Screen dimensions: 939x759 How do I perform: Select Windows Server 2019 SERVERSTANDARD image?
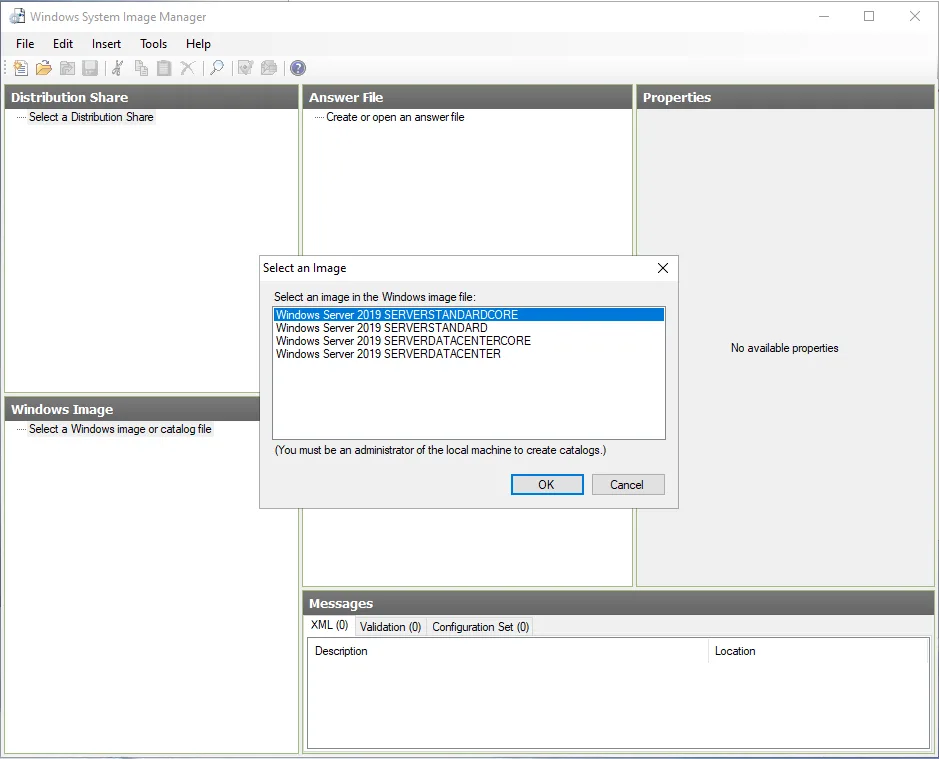(x=469, y=328)
